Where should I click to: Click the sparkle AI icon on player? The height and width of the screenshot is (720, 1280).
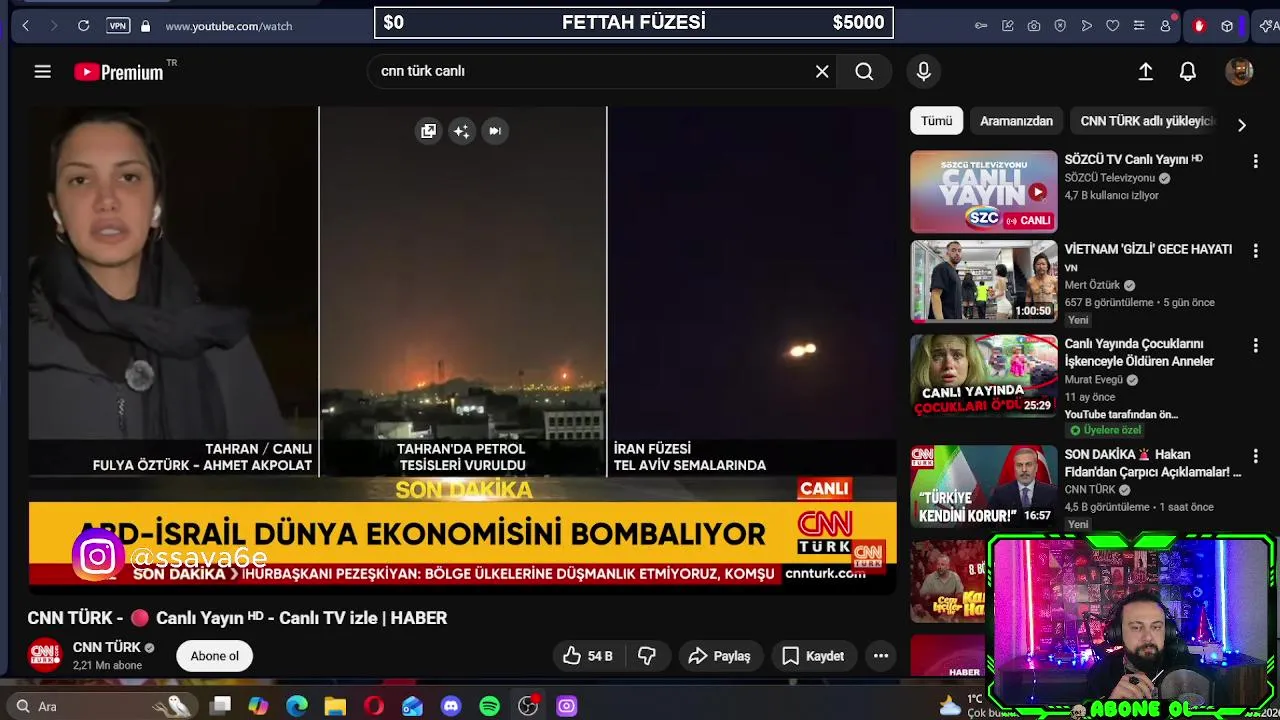coord(461,131)
